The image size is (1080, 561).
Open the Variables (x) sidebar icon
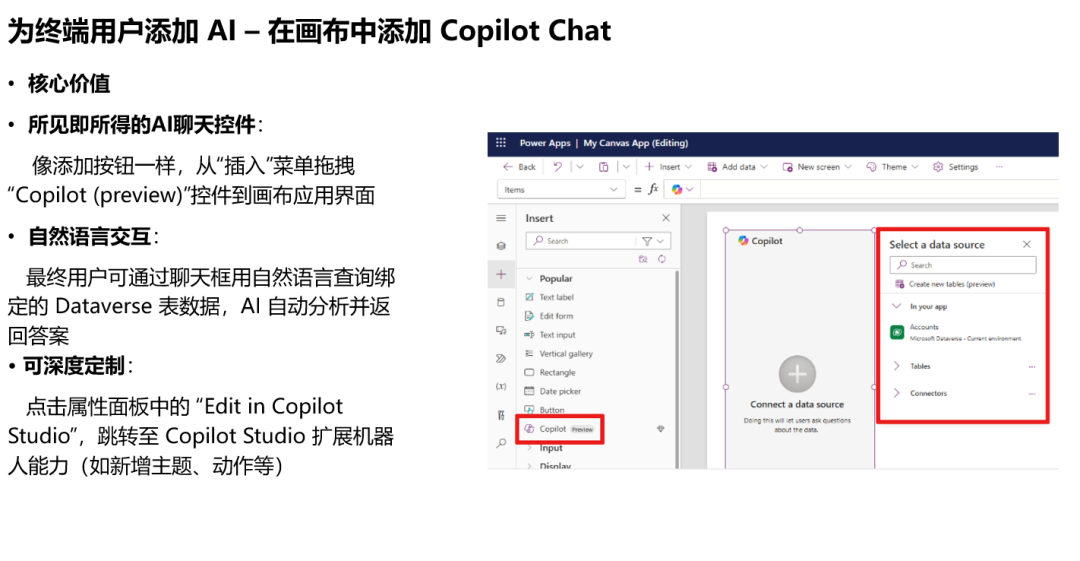(501, 386)
